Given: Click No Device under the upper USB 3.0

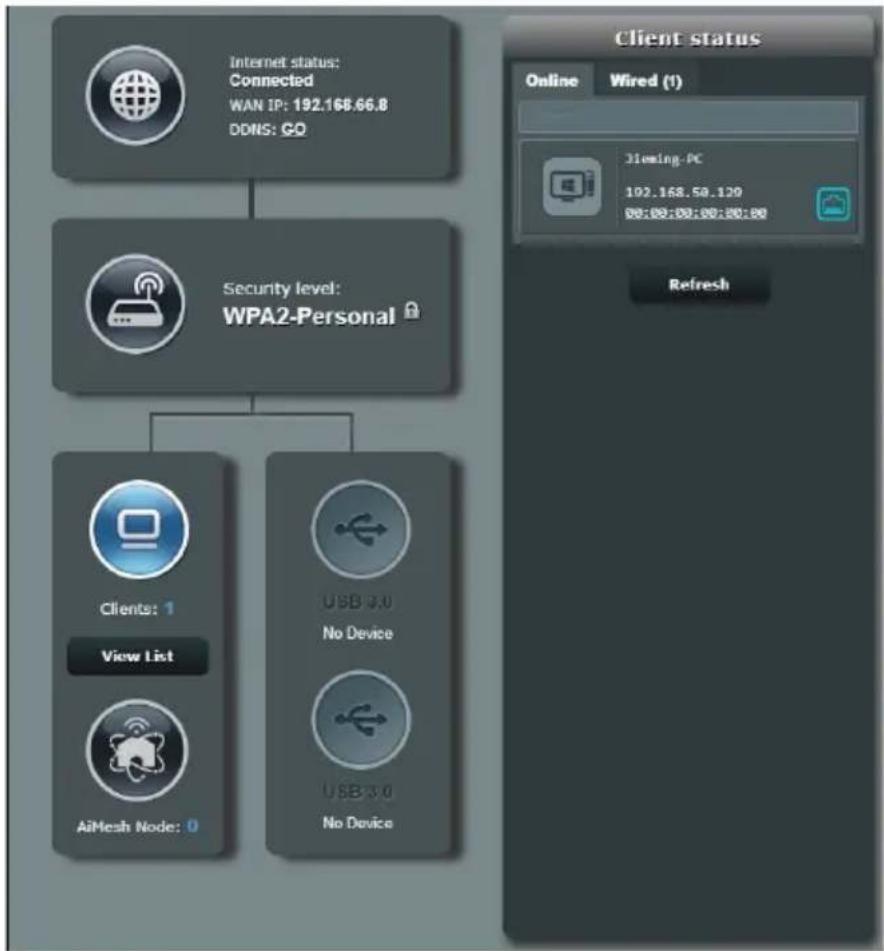Looking at the screenshot, I should point(358,633).
